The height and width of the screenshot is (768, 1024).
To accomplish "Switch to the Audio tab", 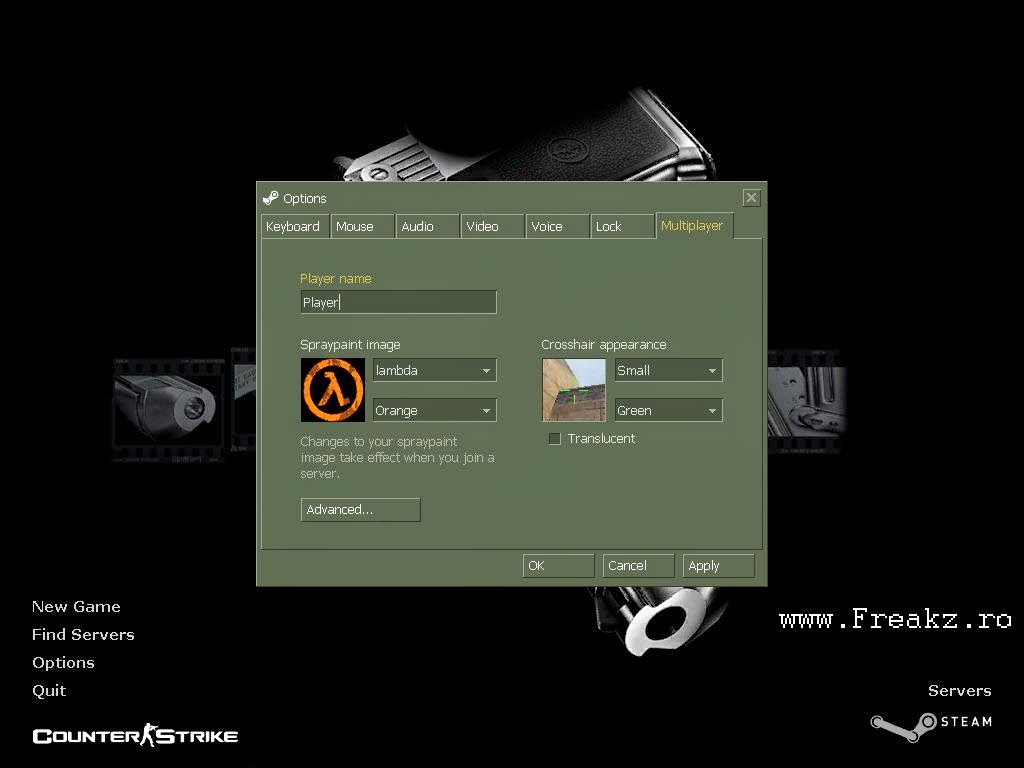I will pyautogui.click(x=427, y=227).
